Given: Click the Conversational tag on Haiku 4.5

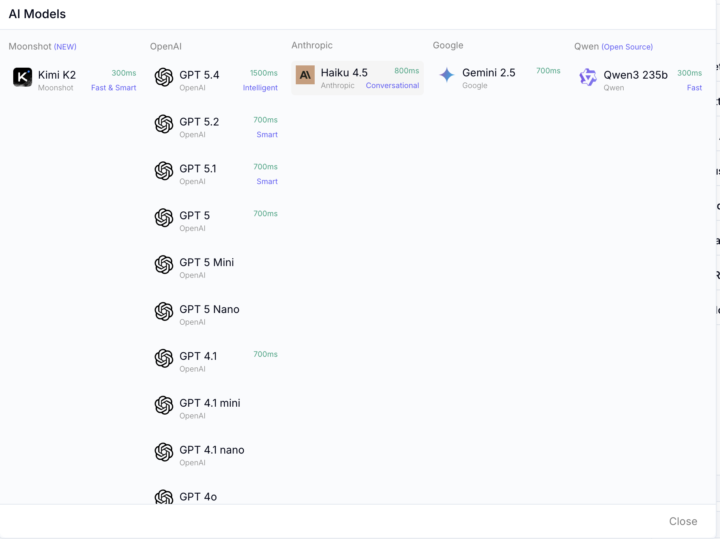Looking at the screenshot, I should coord(392,86).
